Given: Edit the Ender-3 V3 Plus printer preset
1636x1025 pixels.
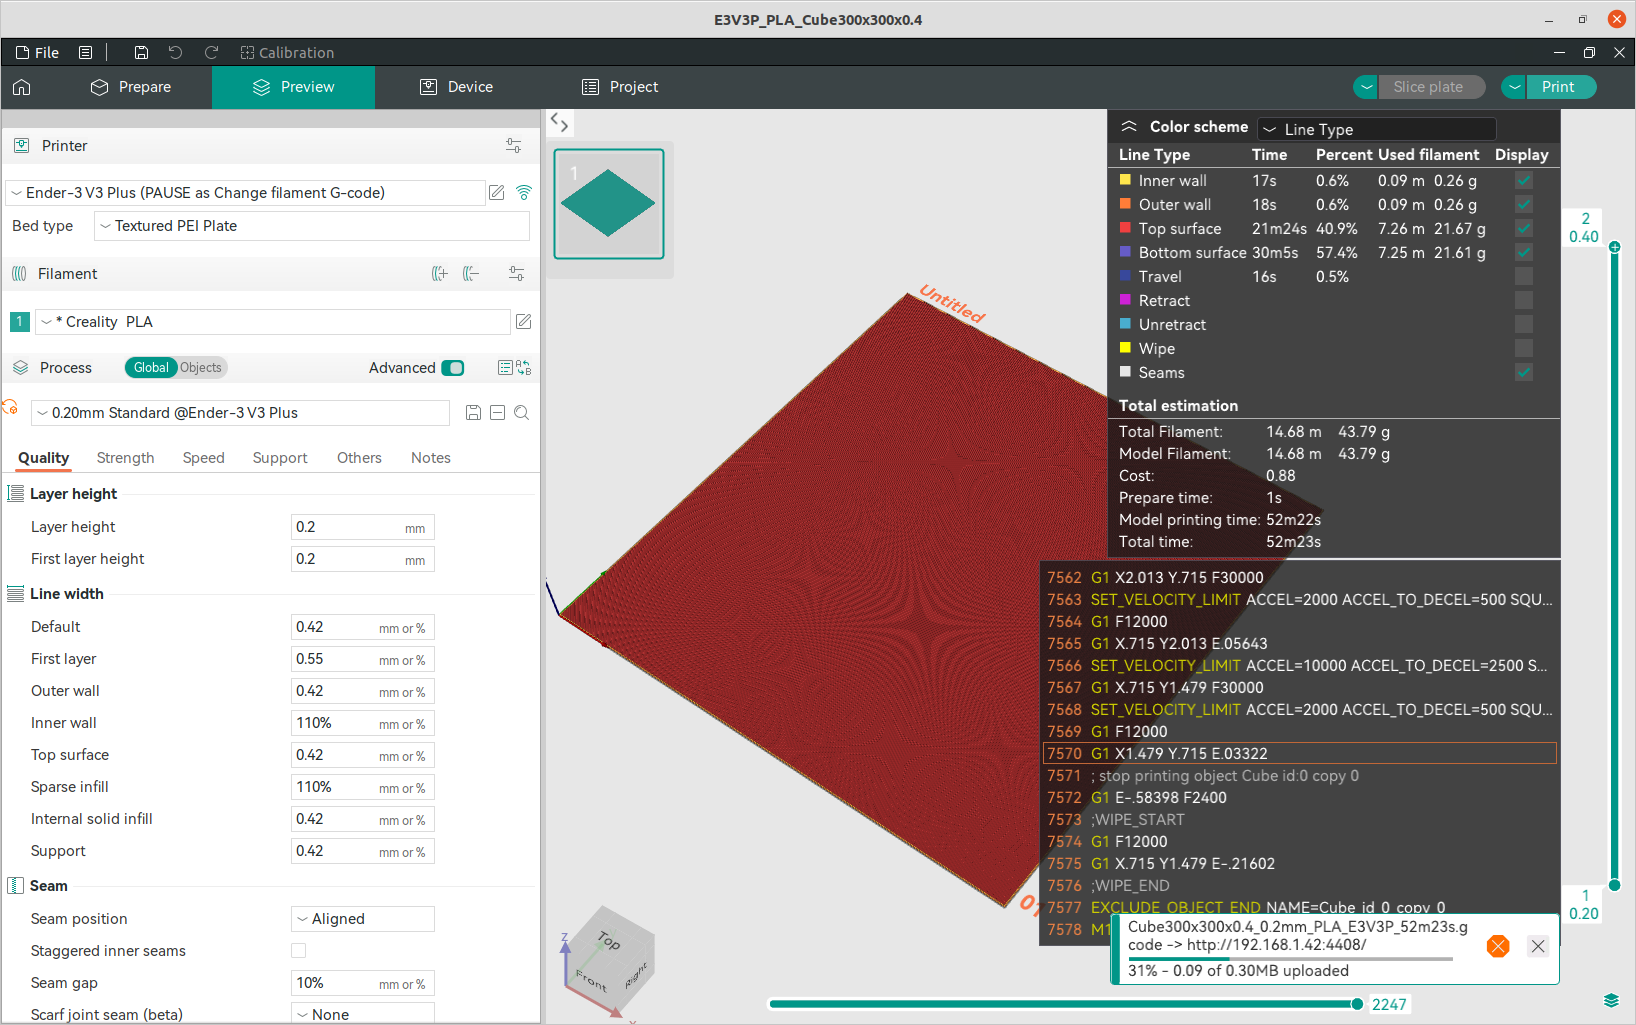Looking at the screenshot, I should pos(496,192).
